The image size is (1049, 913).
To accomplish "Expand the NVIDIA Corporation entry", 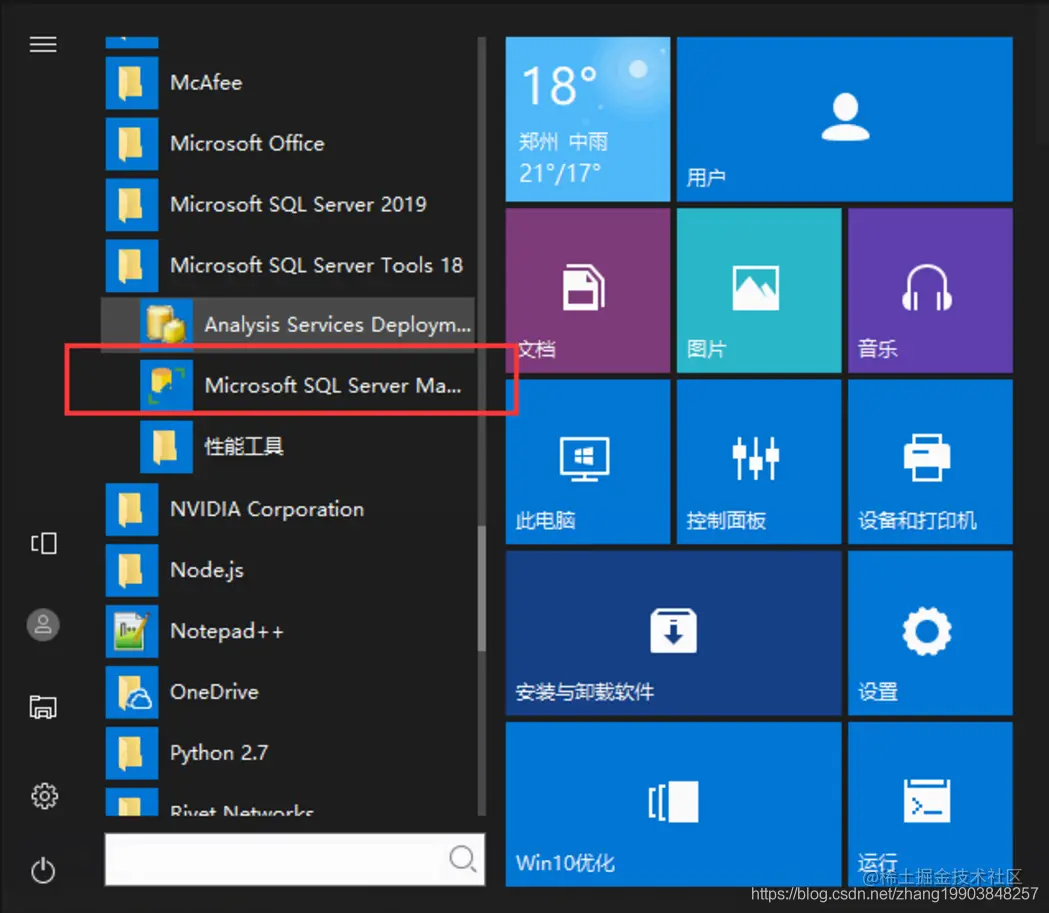I will [288, 510].
